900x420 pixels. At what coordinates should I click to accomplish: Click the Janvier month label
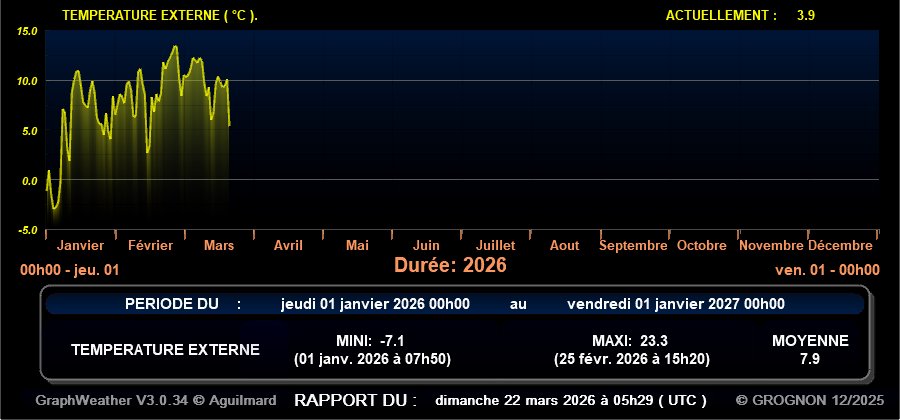click(x=81, y=245)
